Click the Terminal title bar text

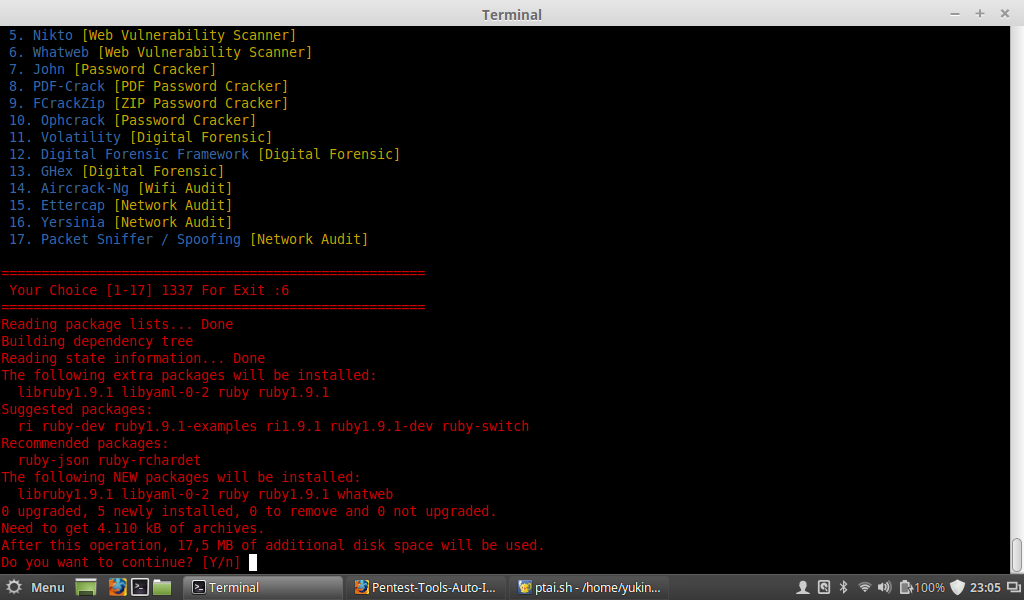511,14
